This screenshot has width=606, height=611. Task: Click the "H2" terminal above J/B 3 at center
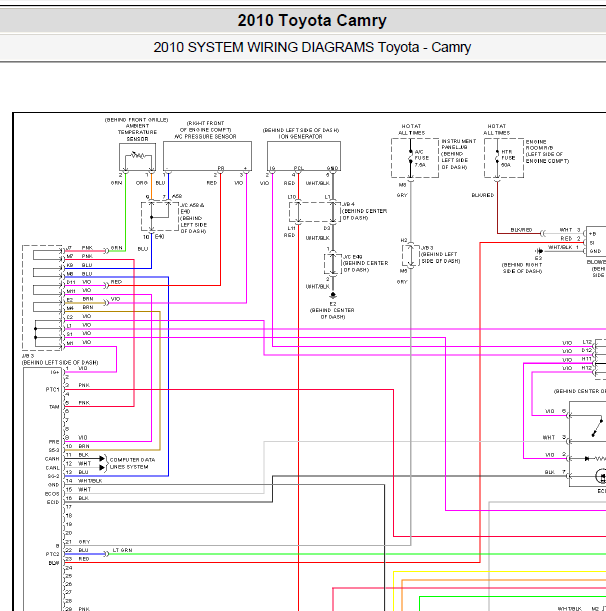(x=404, y=240)
